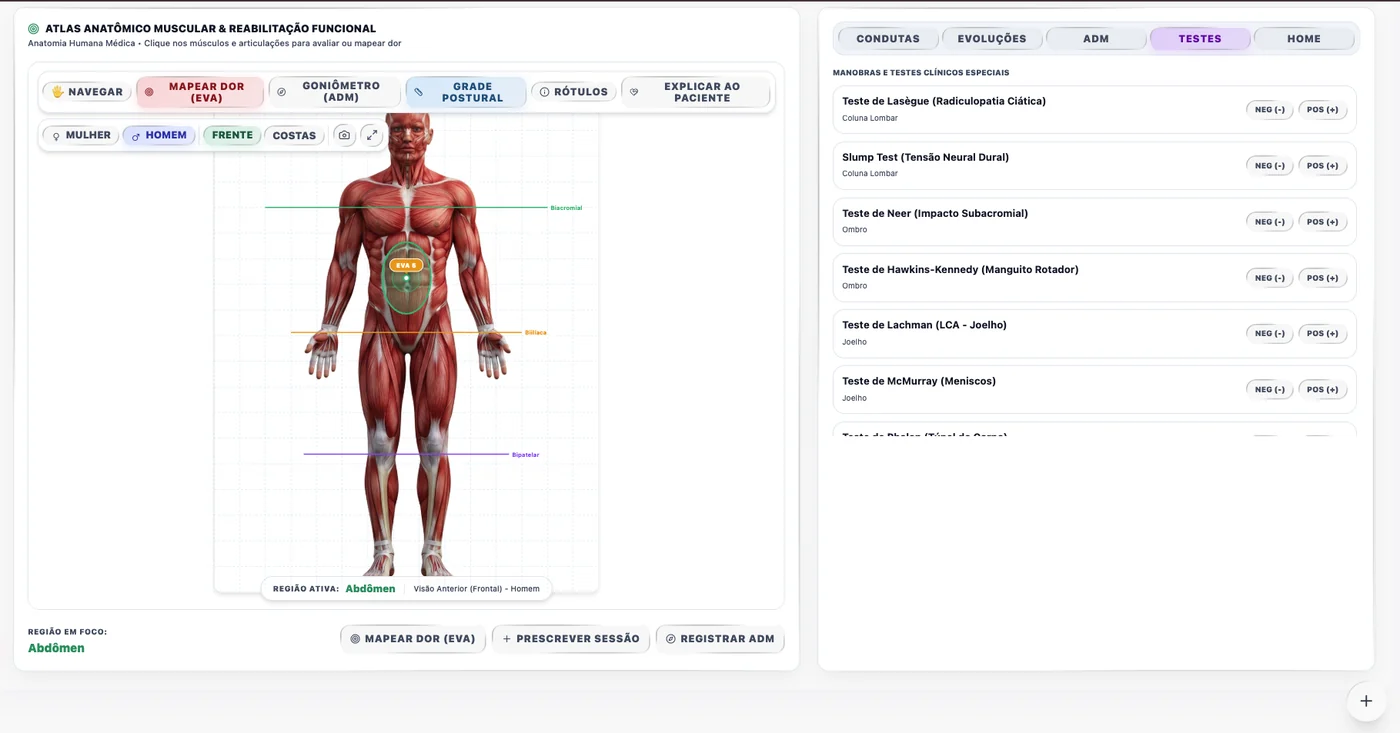Open the floating plus button
1400x733 pixels.
coord(1366,701)
